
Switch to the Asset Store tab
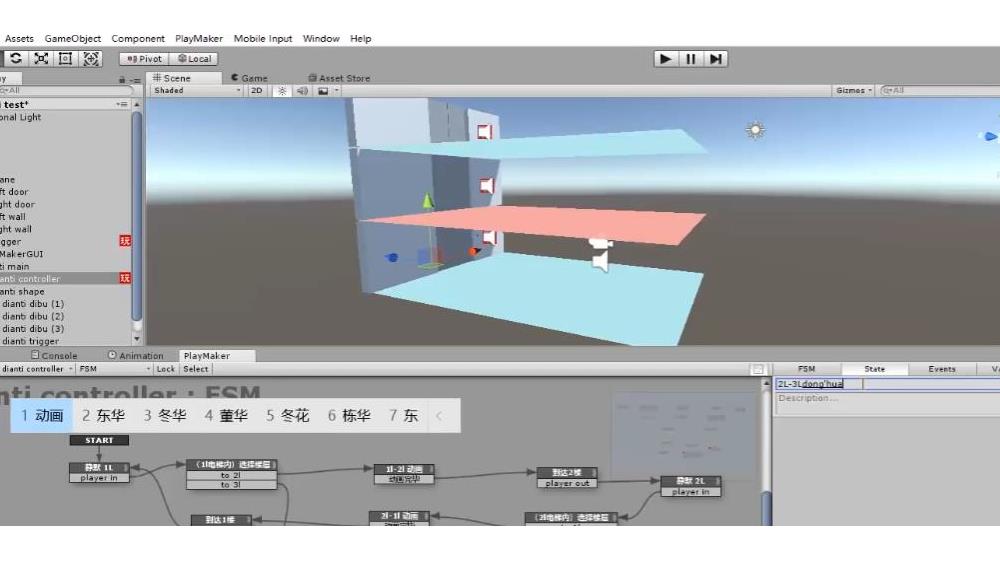339,78
